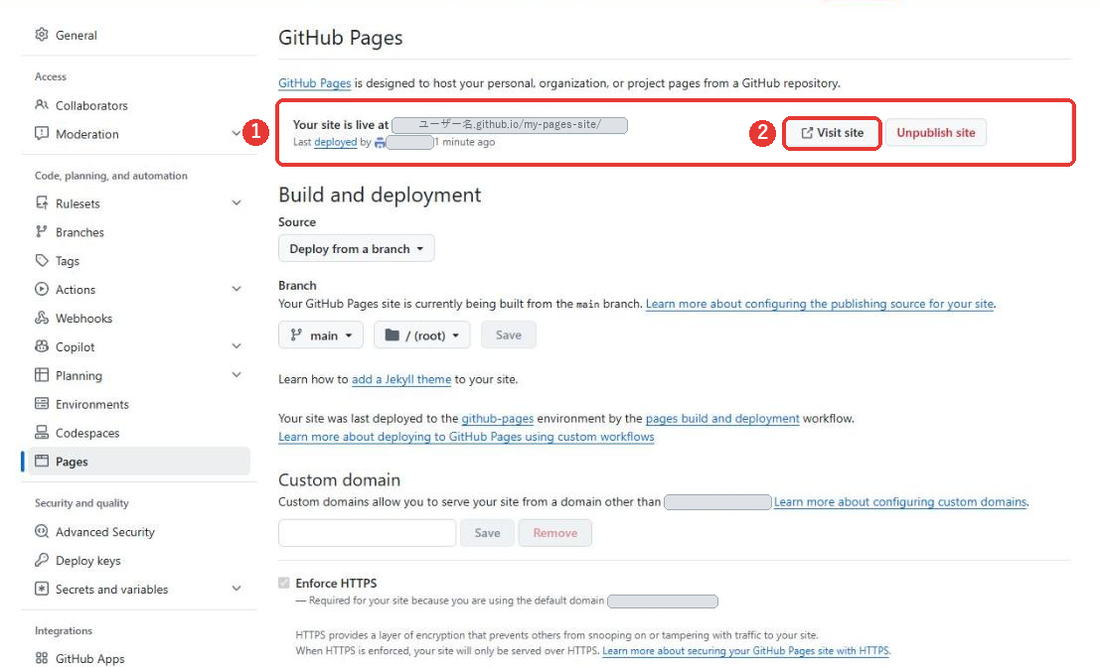The height and width of the screenshot is (667, 1100).
Task: Click the Actions play icon
Action: (41, 289)
